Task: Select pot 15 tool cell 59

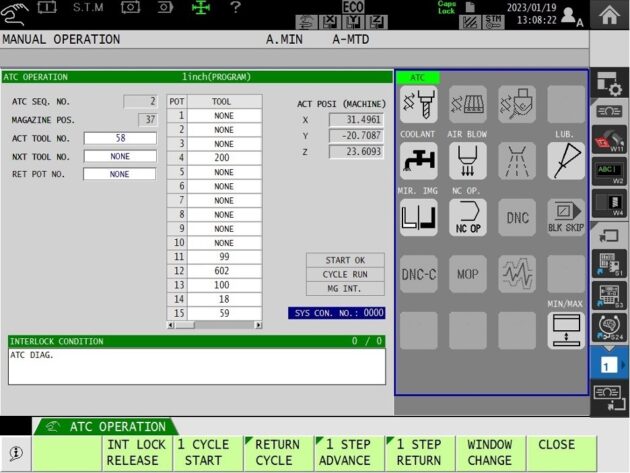Action: click(x=224, y=313)
